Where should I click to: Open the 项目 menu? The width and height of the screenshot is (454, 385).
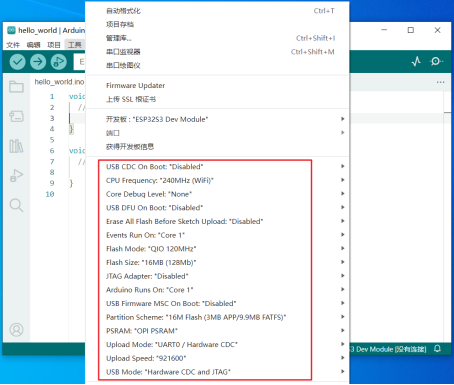coord(54,45)
